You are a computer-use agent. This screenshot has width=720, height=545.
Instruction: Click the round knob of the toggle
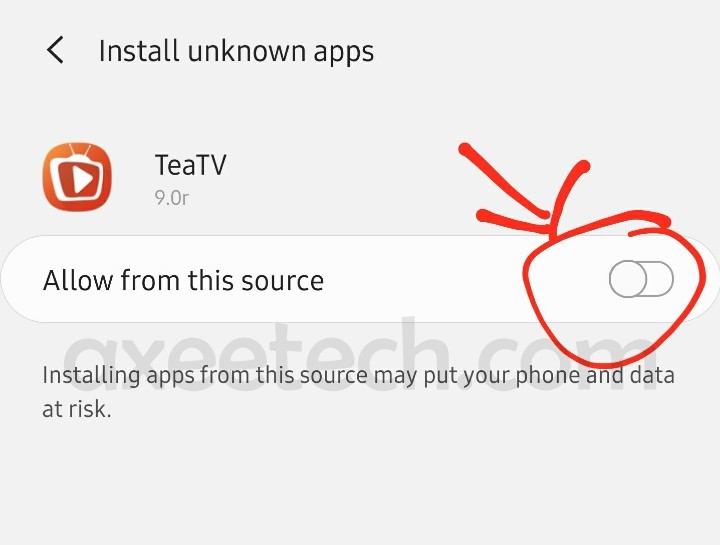pyautogui.click(x=628, y=279)
